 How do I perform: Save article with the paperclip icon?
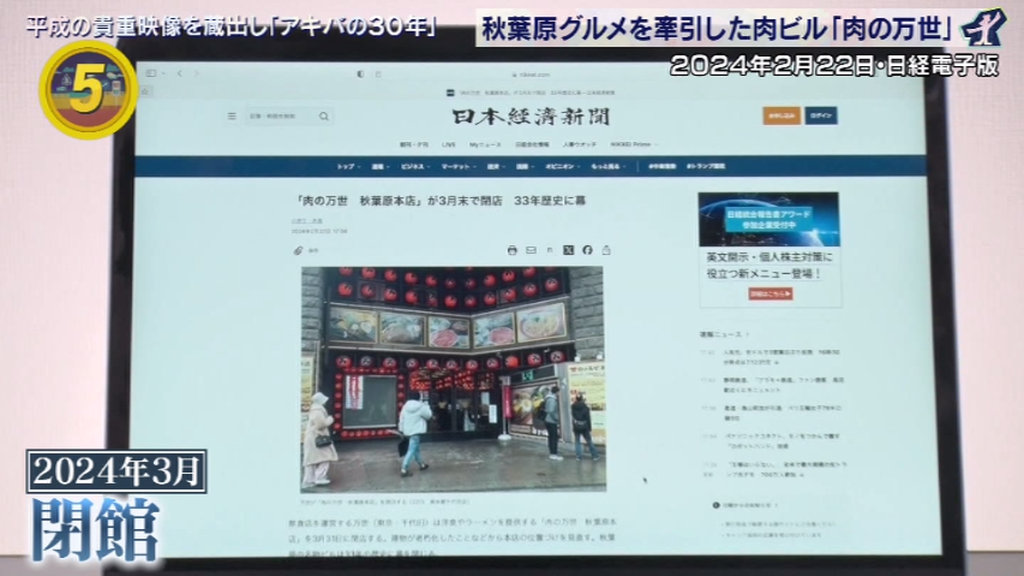298,250
